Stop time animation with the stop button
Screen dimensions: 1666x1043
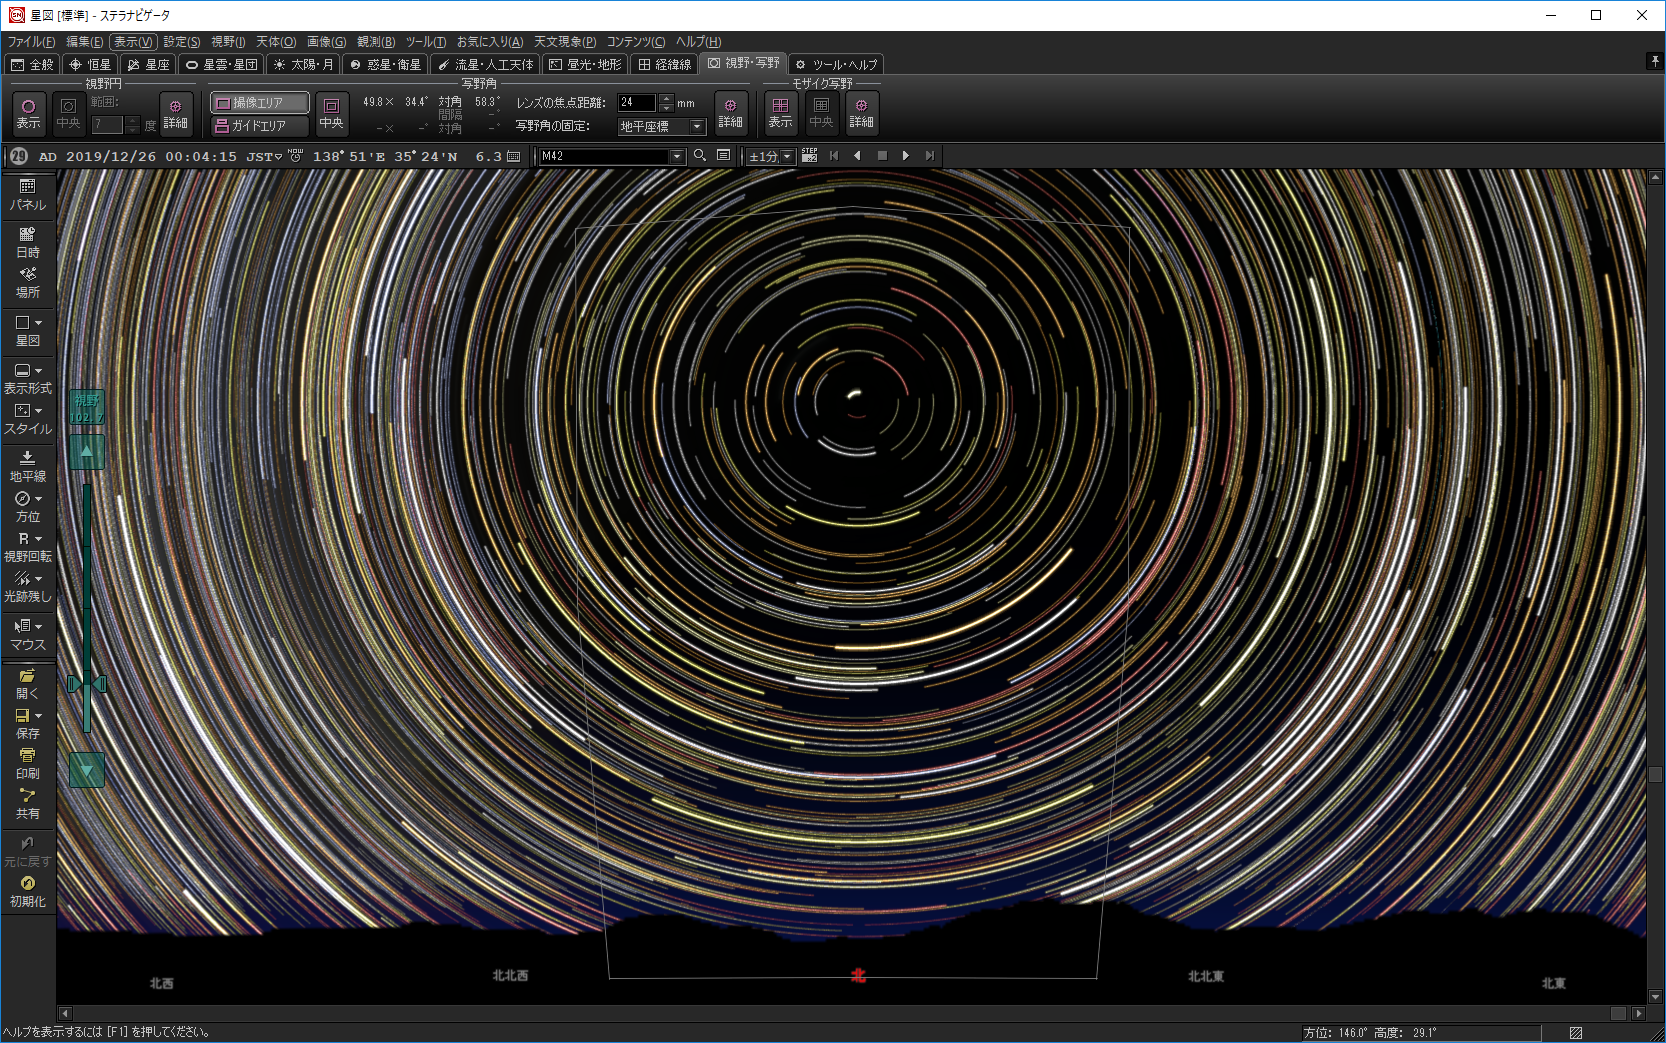[882, 155]
